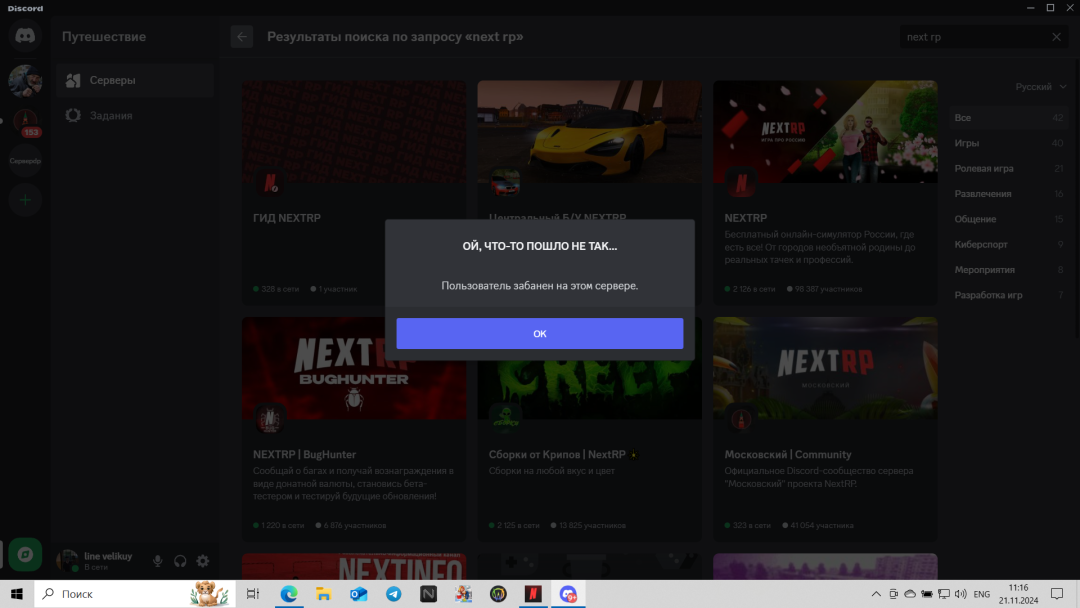Open File Explorer from the taskbar
This screenshot has width=1080, height=608.
coord(324,594)
